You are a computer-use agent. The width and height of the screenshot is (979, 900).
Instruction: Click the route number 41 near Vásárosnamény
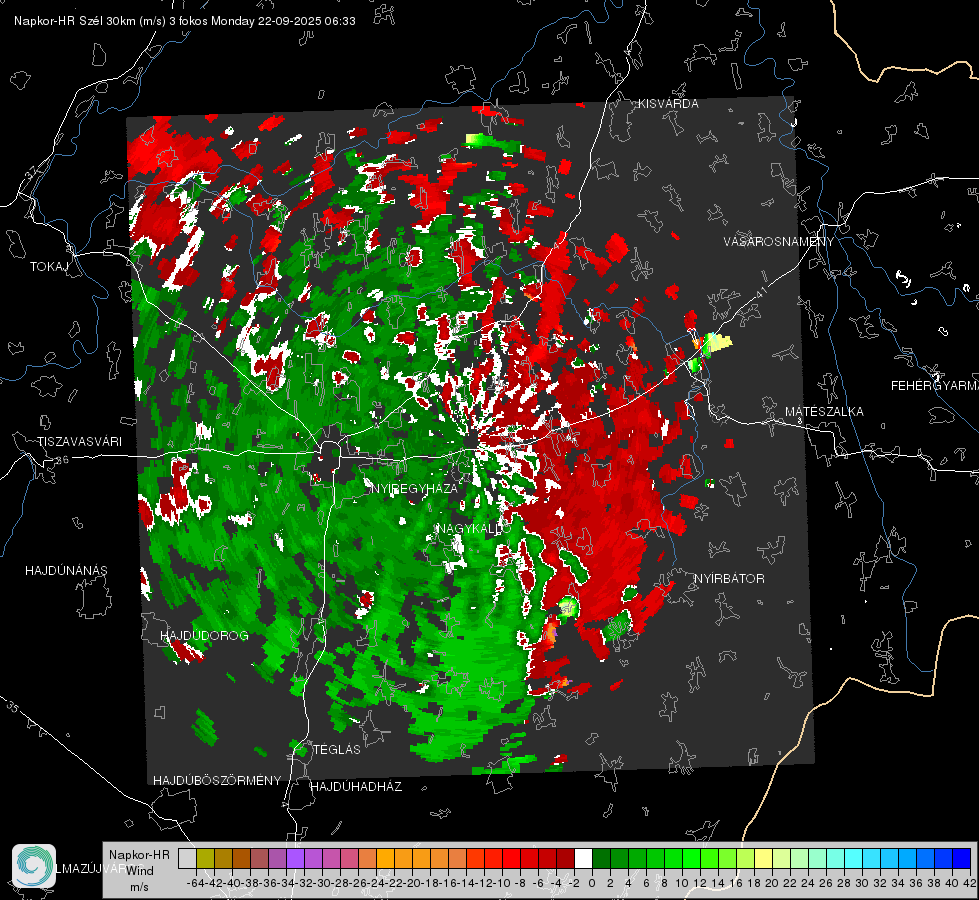pyautogui.click(x=761, y=292)
